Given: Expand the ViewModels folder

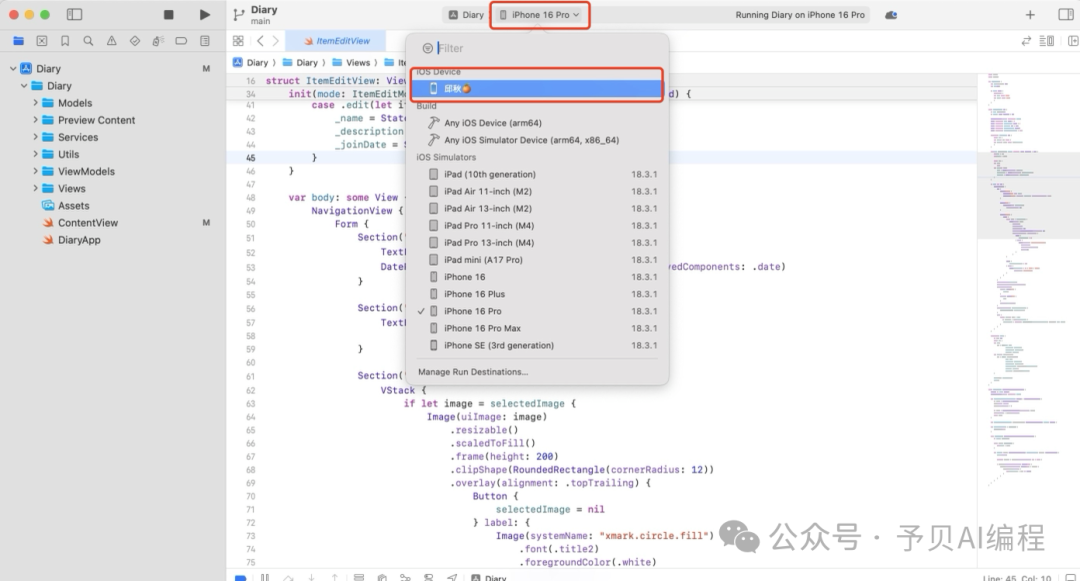Looking at the screenshot, I should [x=35, y=171].
